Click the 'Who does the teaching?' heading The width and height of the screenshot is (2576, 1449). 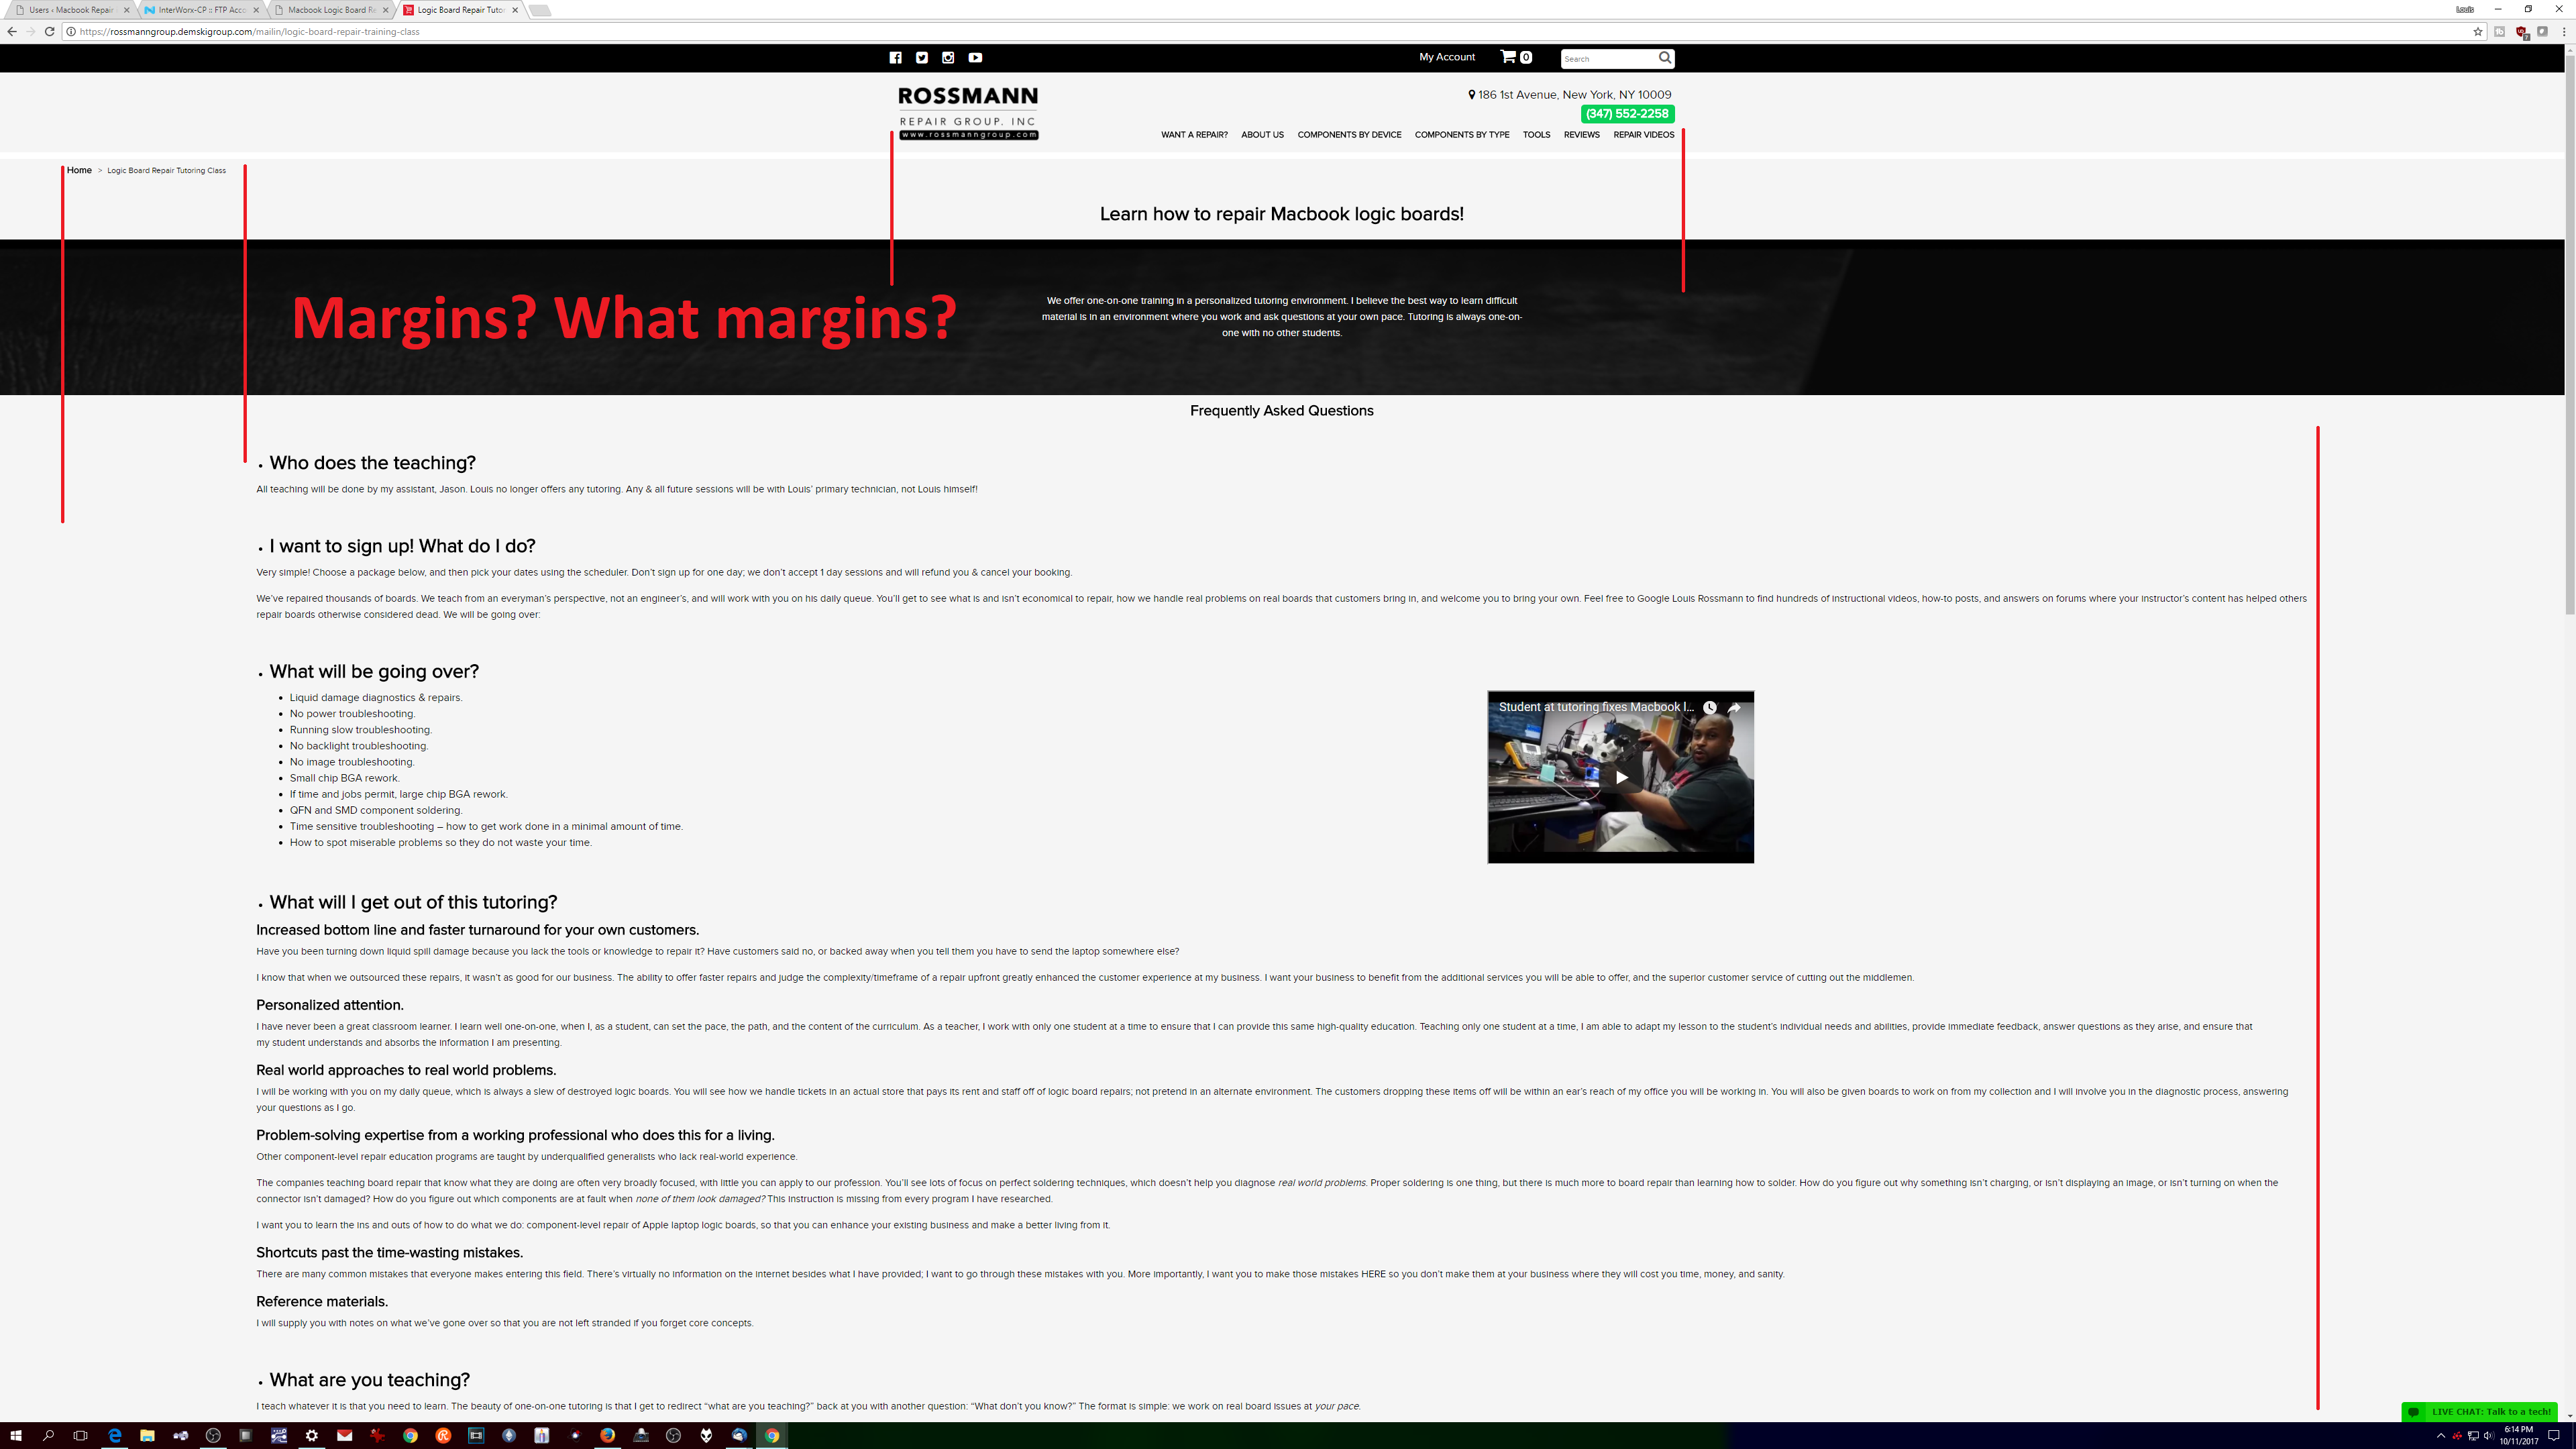pos(372,462)
